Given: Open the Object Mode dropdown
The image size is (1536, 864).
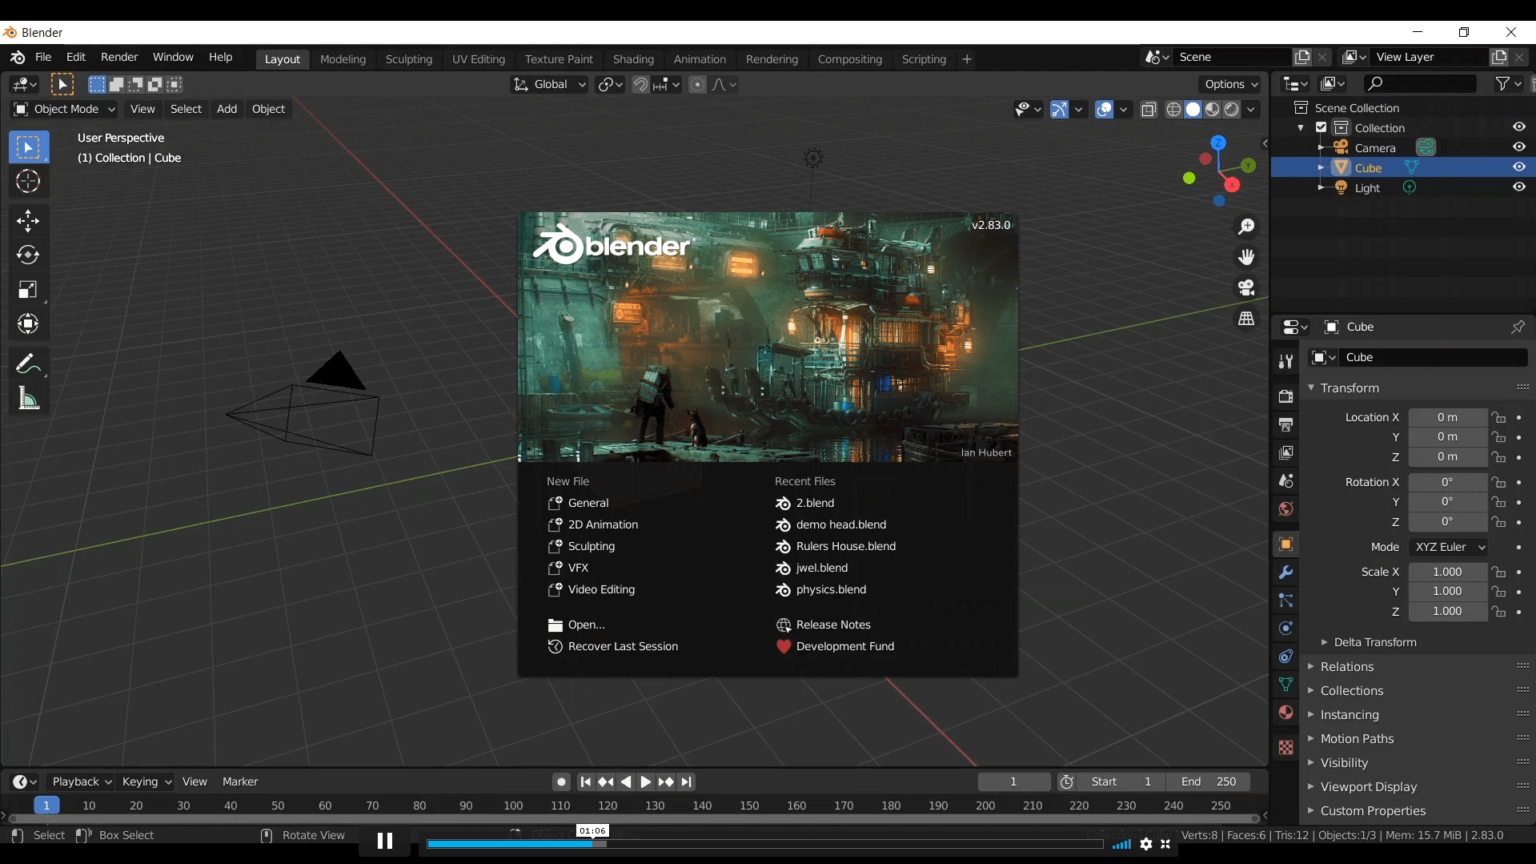Looking at the screenshot, I should 64,109.
